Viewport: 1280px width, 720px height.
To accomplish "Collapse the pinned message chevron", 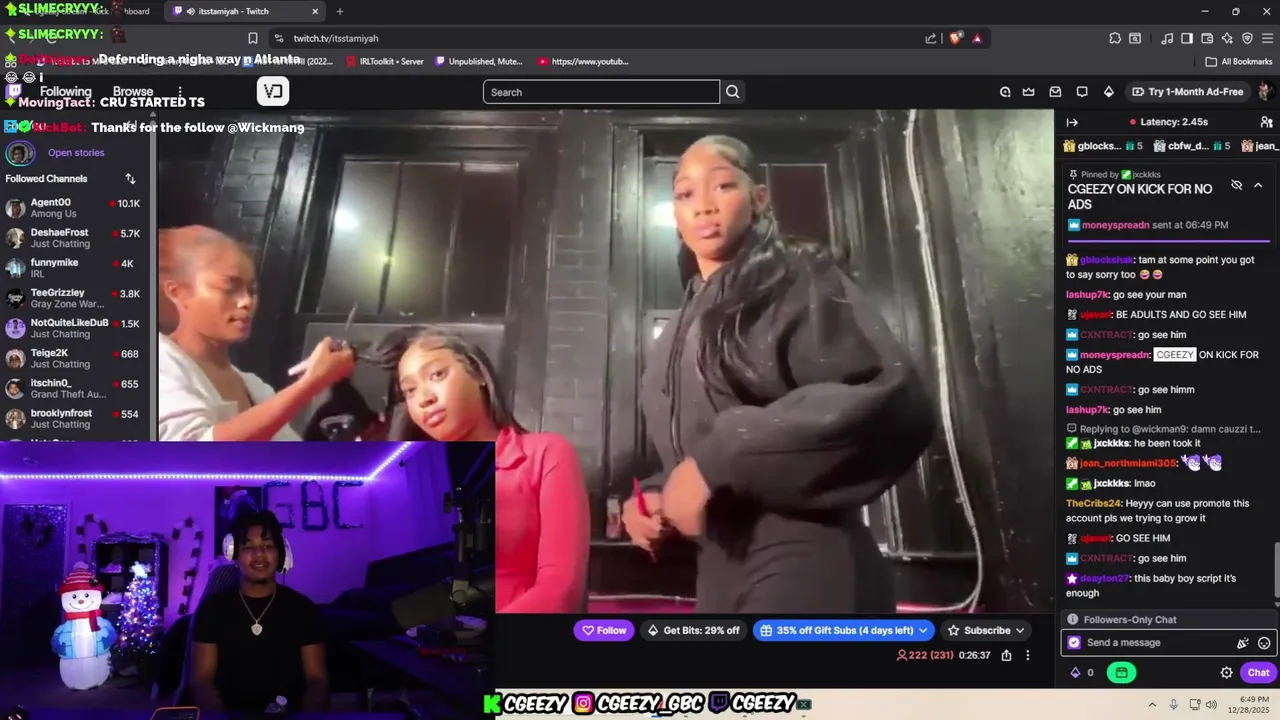I will (x=1258, y=185).
